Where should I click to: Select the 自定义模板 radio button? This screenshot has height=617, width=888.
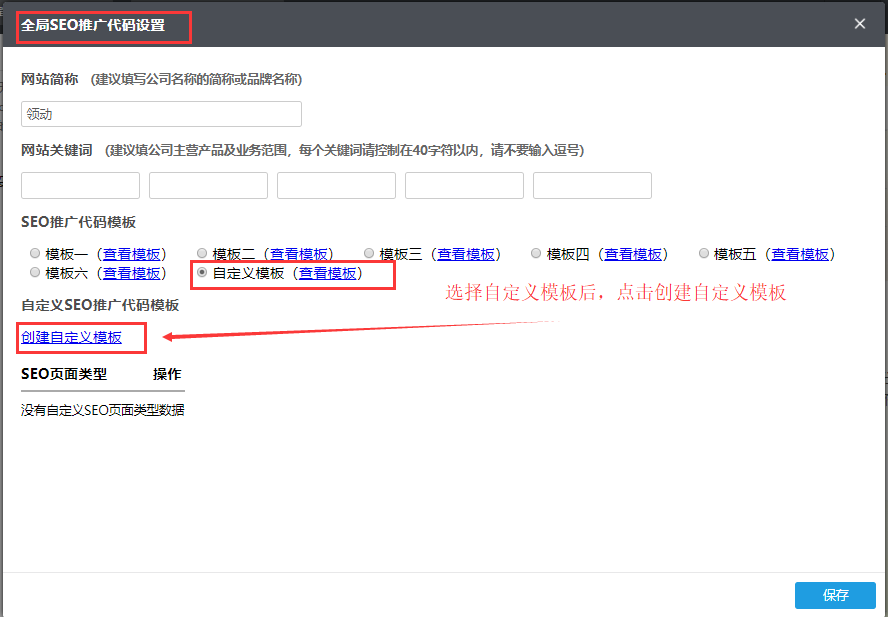(x=202, y=272)
